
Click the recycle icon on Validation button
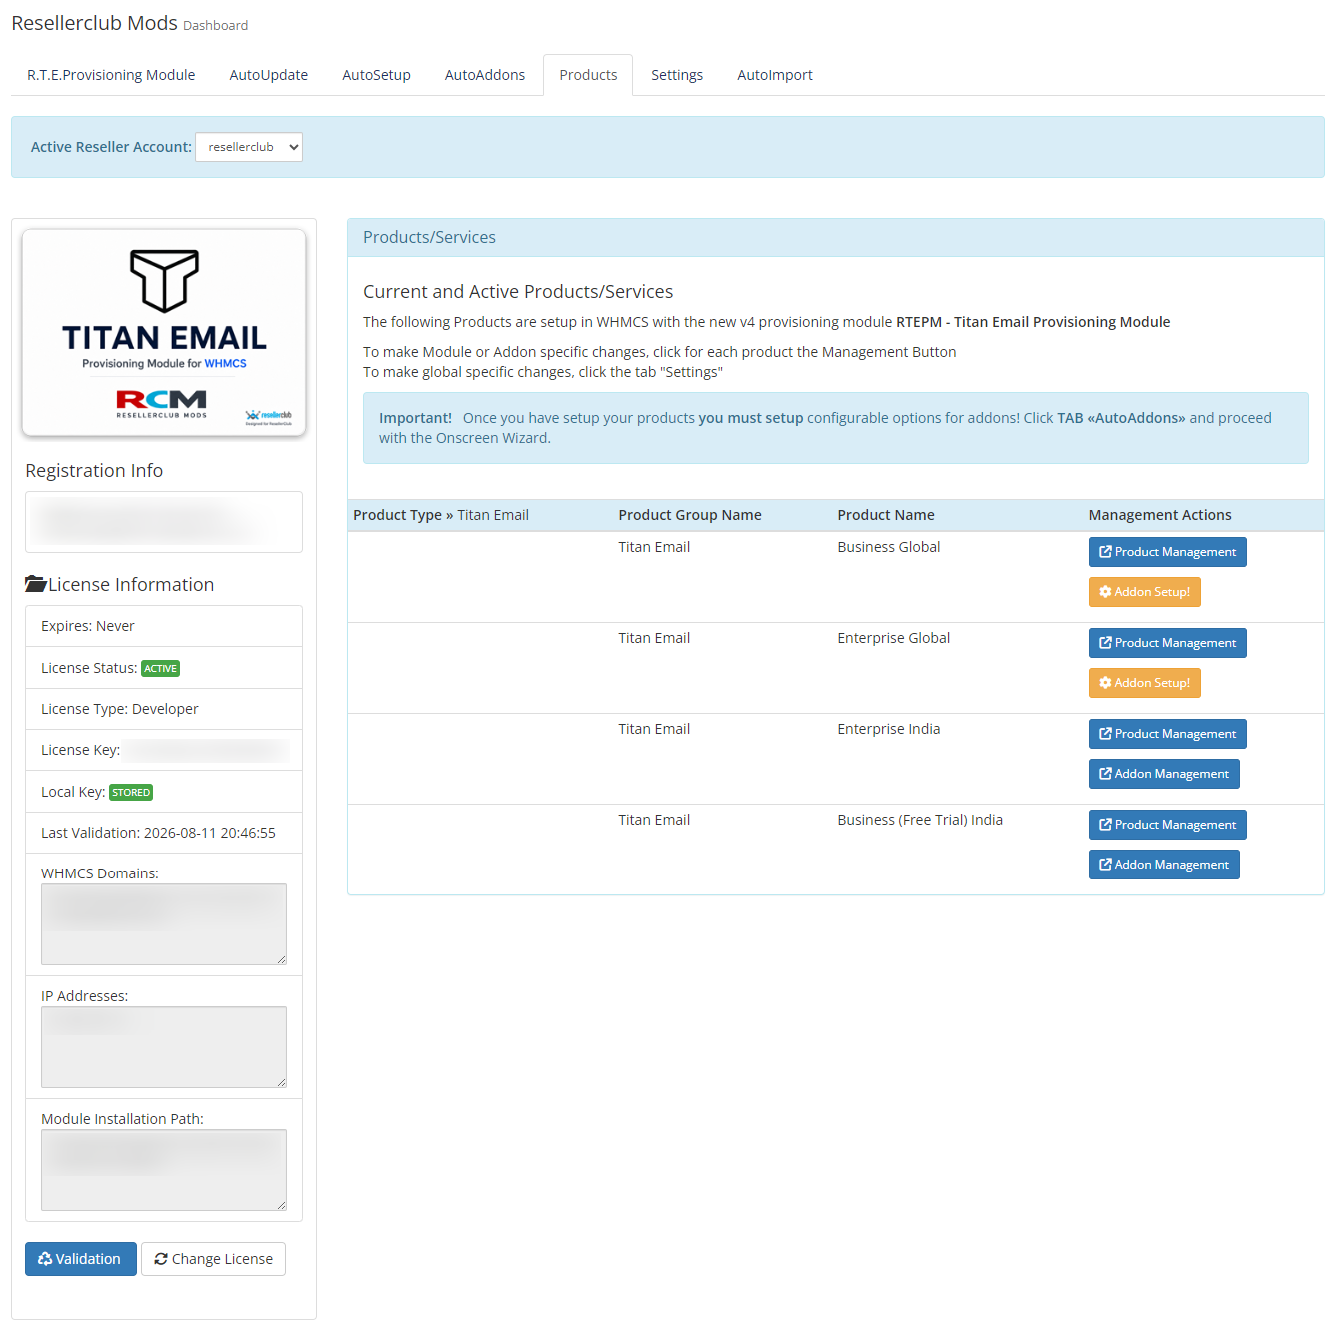coord(45,1259)
